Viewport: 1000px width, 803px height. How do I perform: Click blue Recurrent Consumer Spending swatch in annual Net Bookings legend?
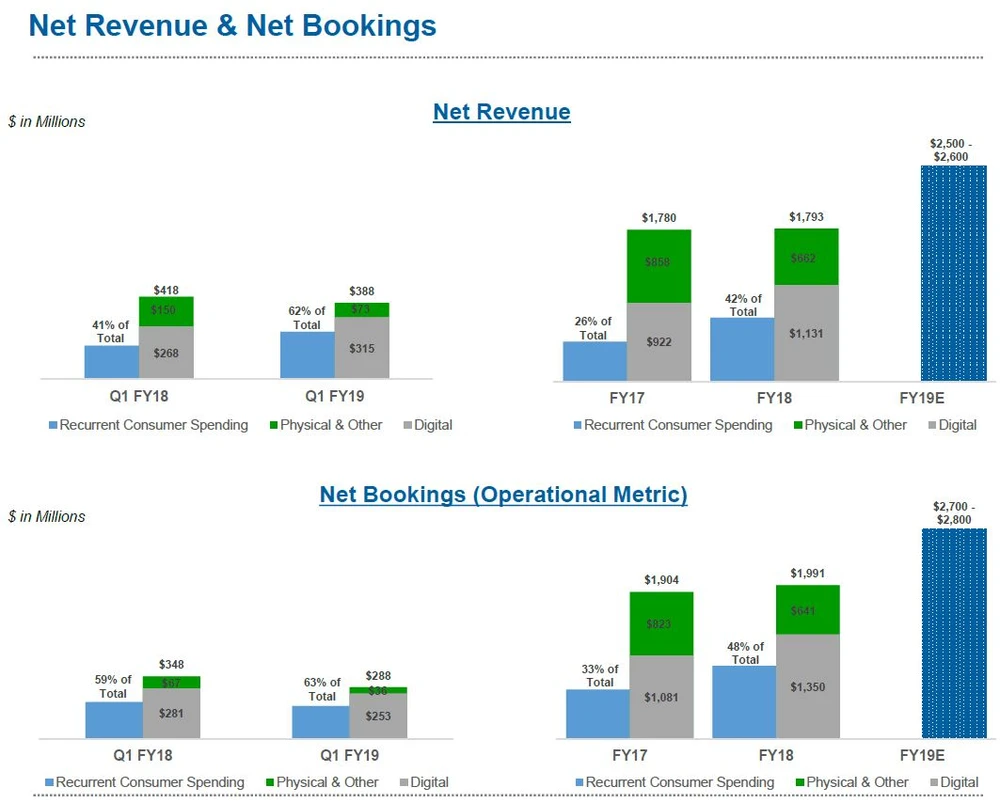click(578, 783)
